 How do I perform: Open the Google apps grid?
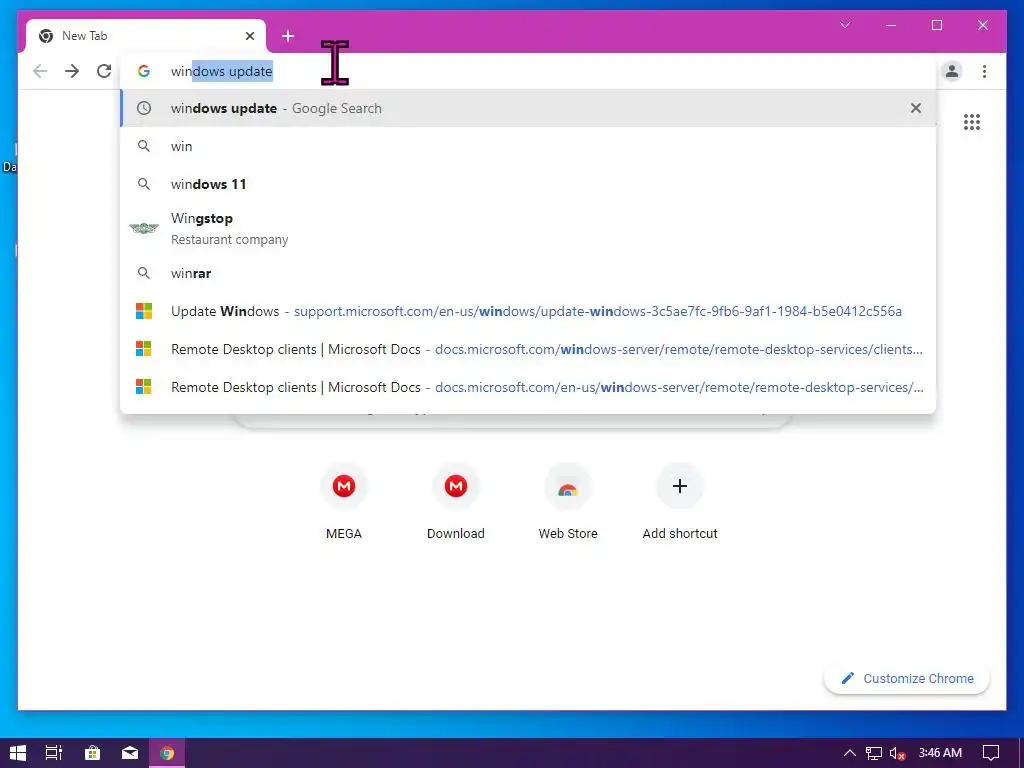(972, 122)
